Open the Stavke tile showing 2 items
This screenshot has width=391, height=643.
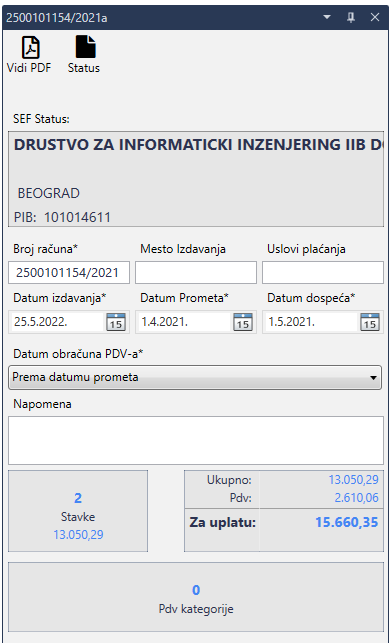click(x=78, y=511)
